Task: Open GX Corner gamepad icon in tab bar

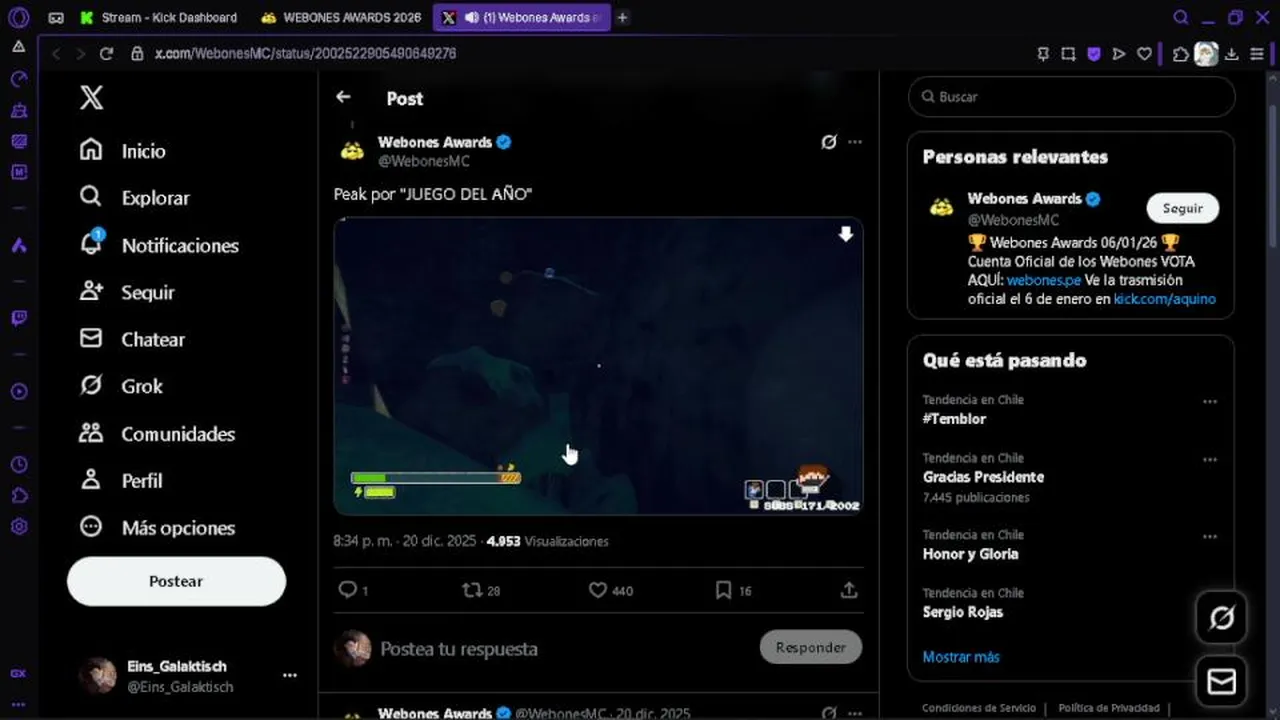Action: 56,18
